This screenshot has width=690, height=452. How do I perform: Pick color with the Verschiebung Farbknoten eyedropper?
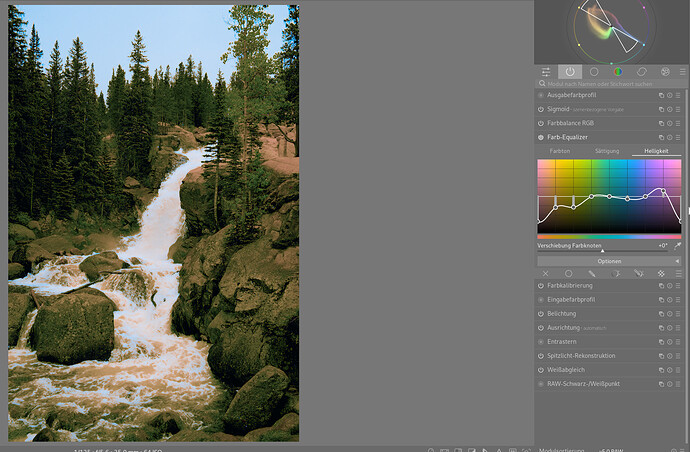point(677,245)
